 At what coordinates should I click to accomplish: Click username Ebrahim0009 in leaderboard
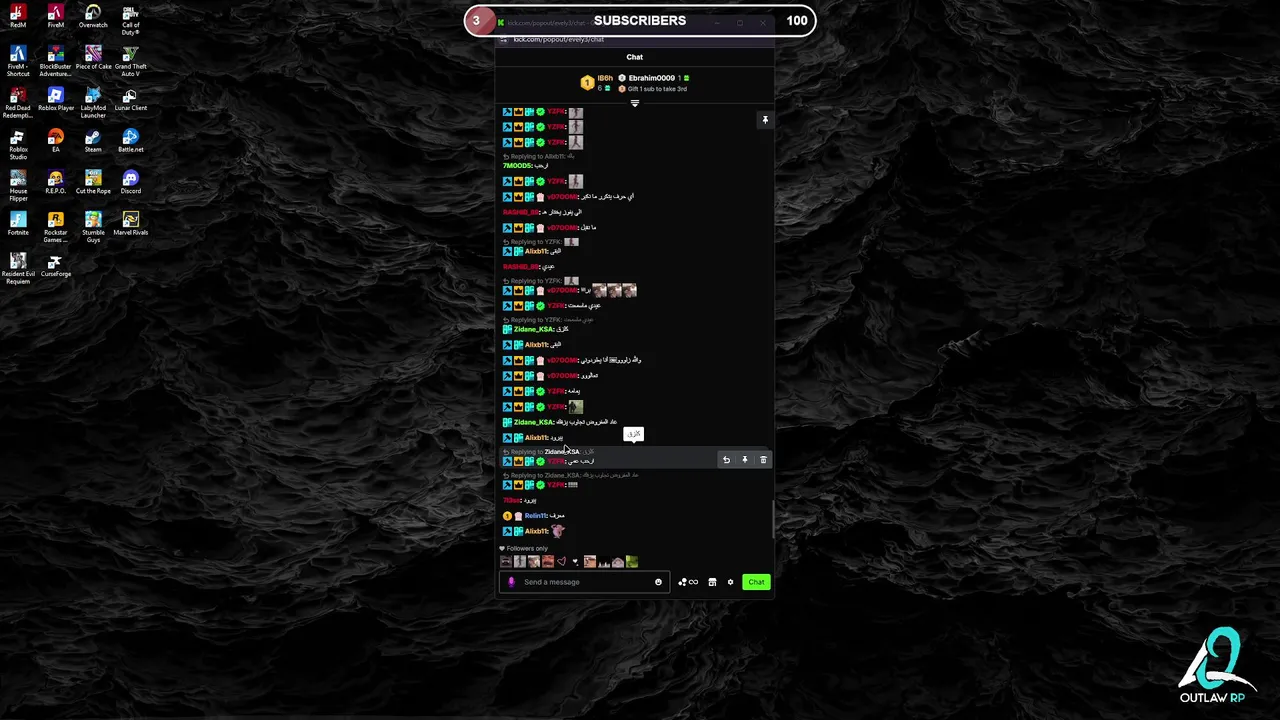click(x=651, y=78)
